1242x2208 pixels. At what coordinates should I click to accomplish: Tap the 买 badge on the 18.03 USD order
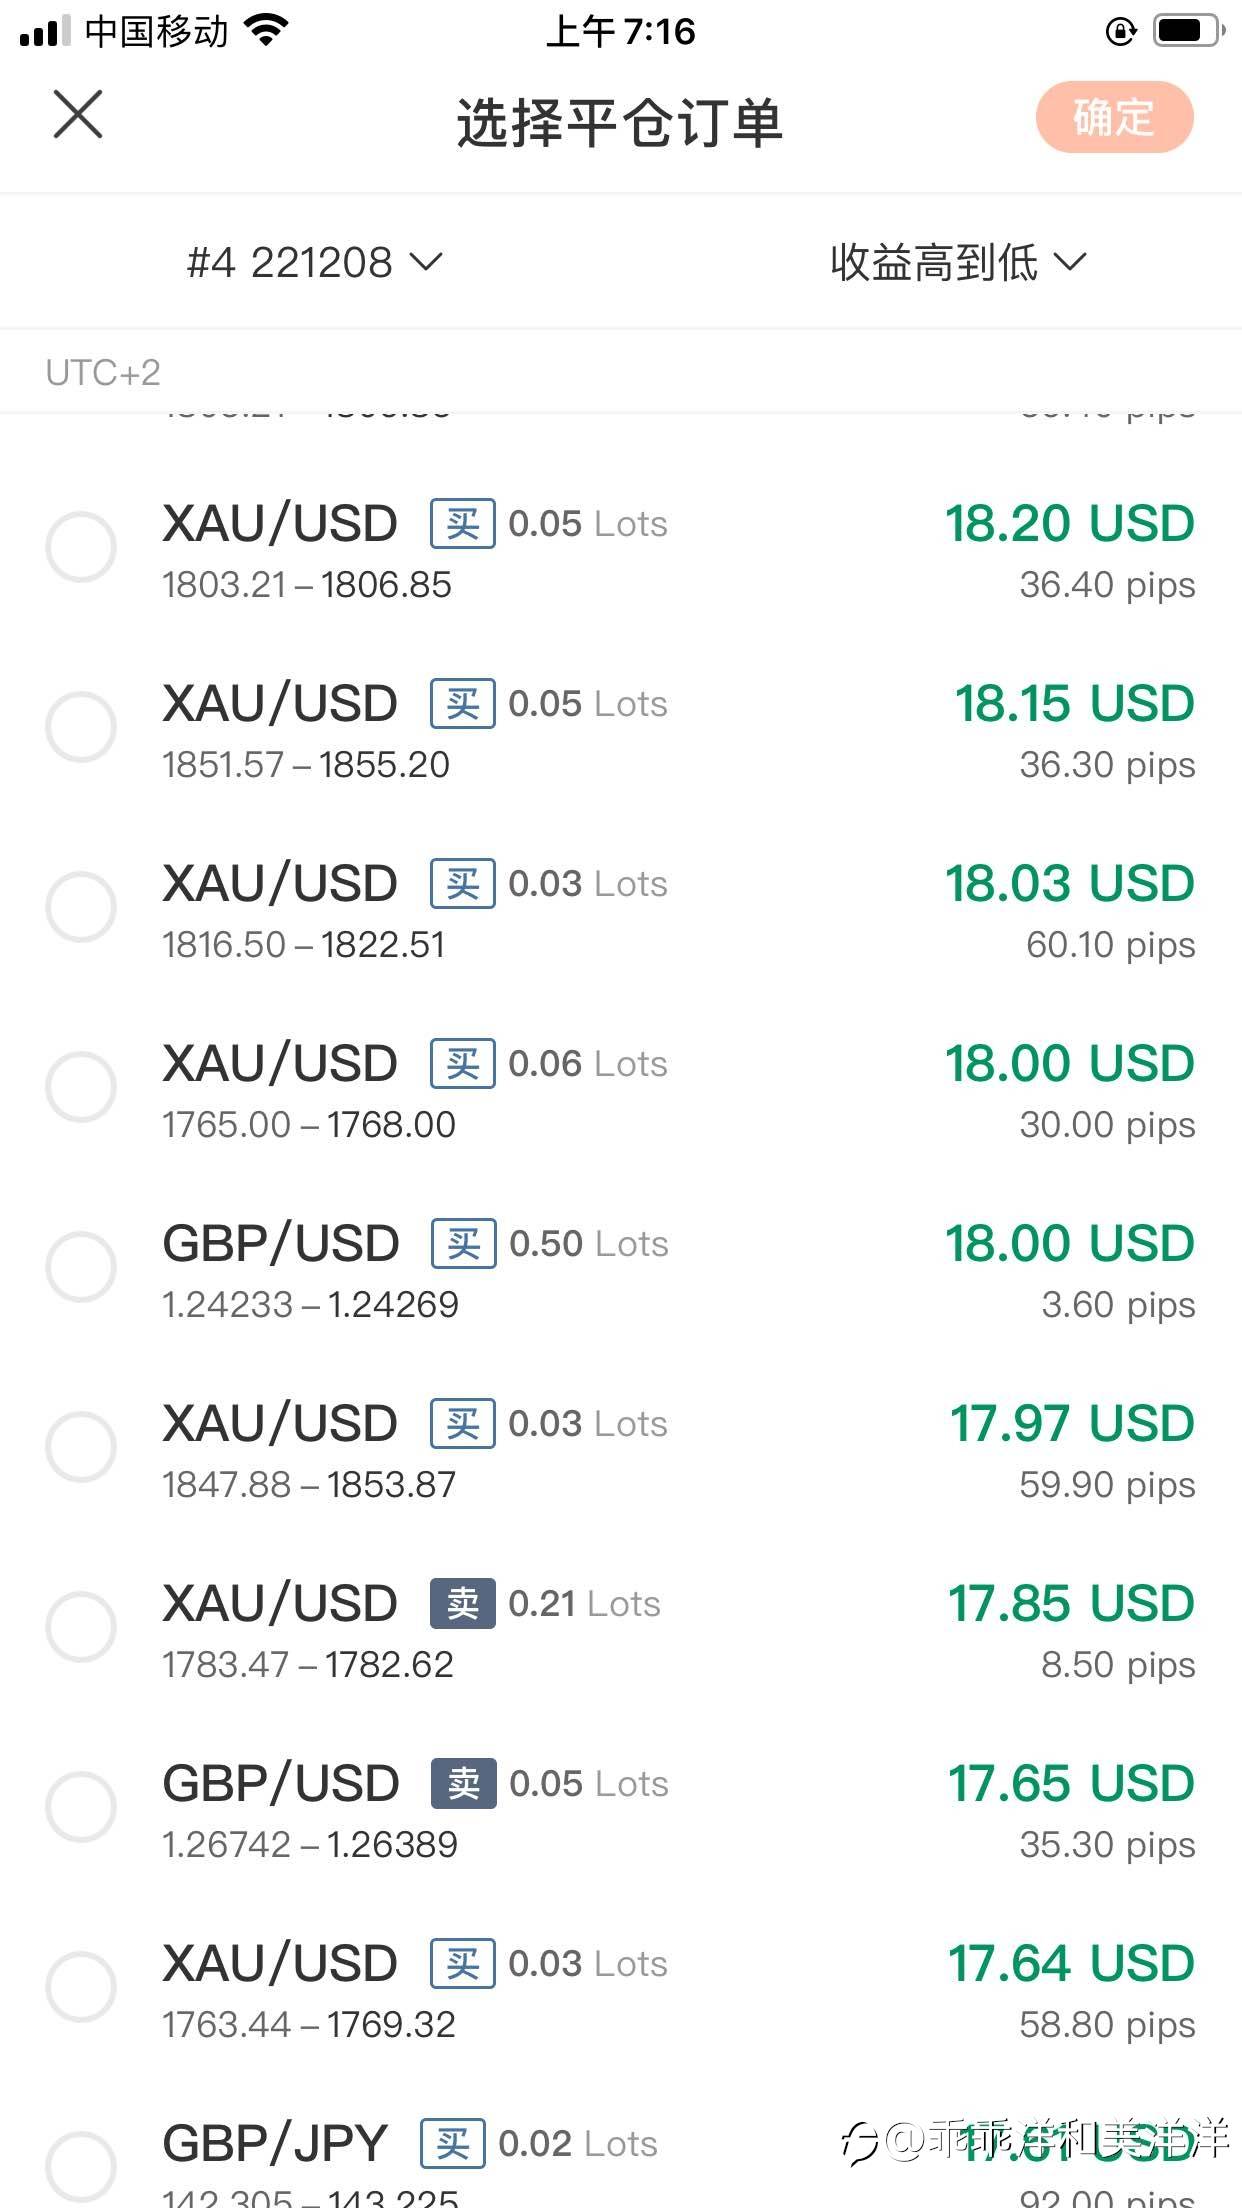click(463, 884)
